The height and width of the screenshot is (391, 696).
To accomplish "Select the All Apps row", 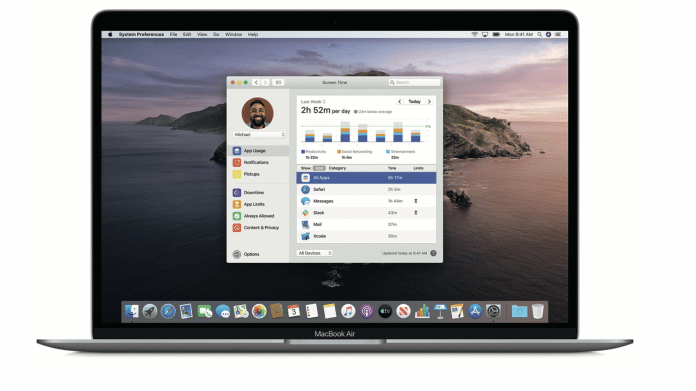I will 366,178.
